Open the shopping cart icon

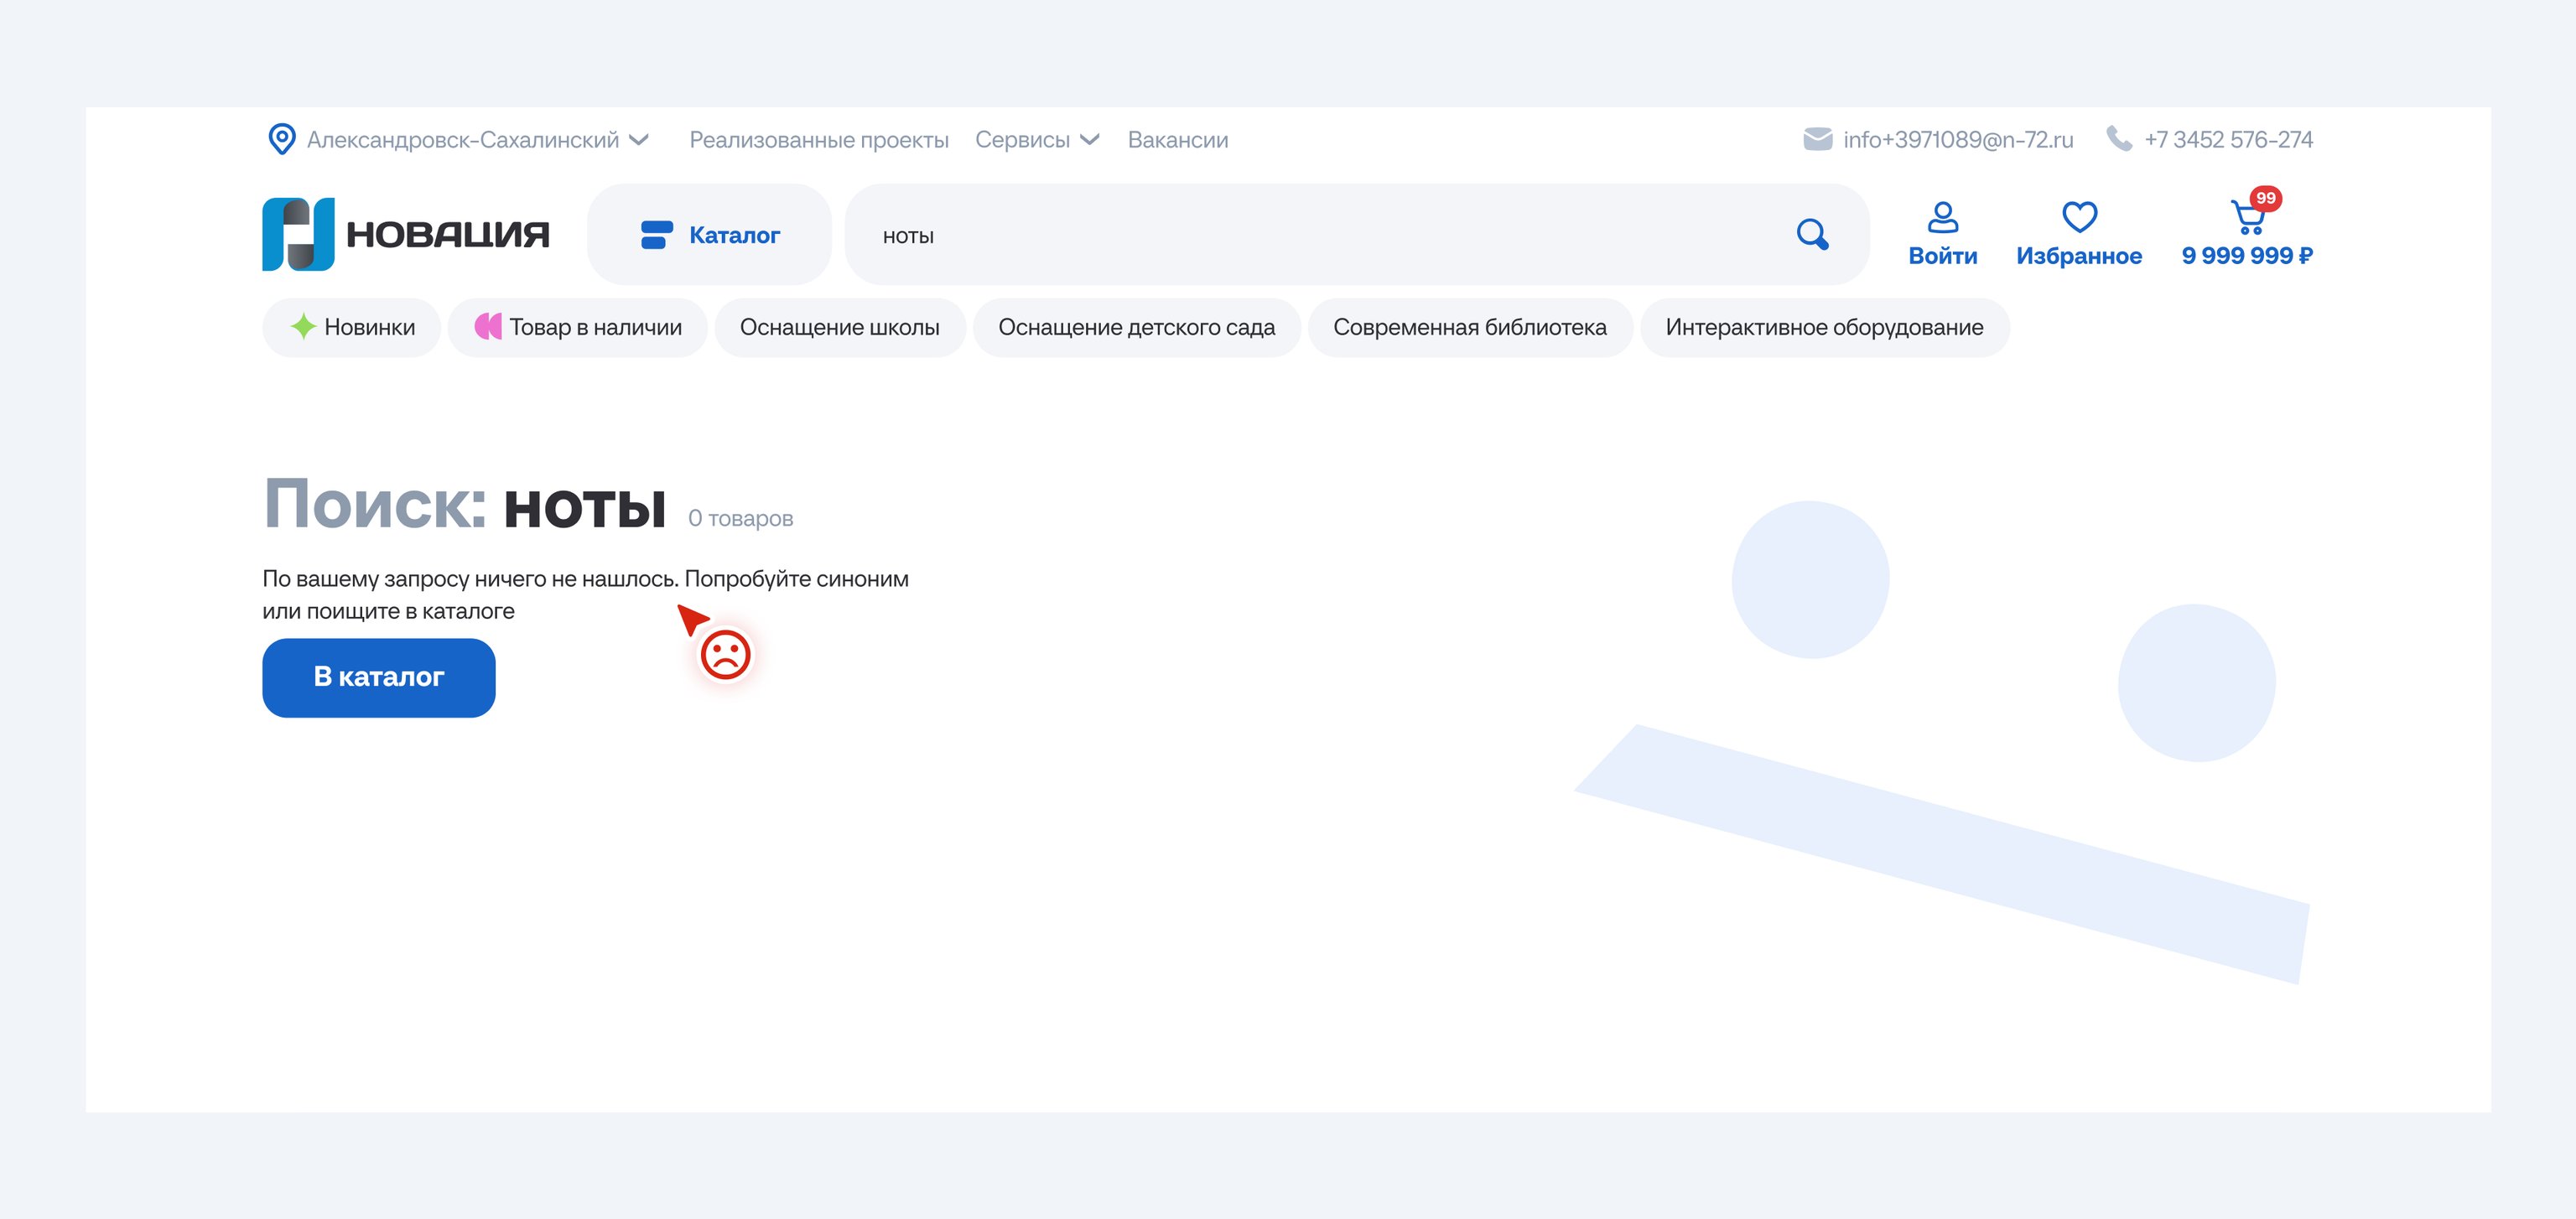(2247, 217)
